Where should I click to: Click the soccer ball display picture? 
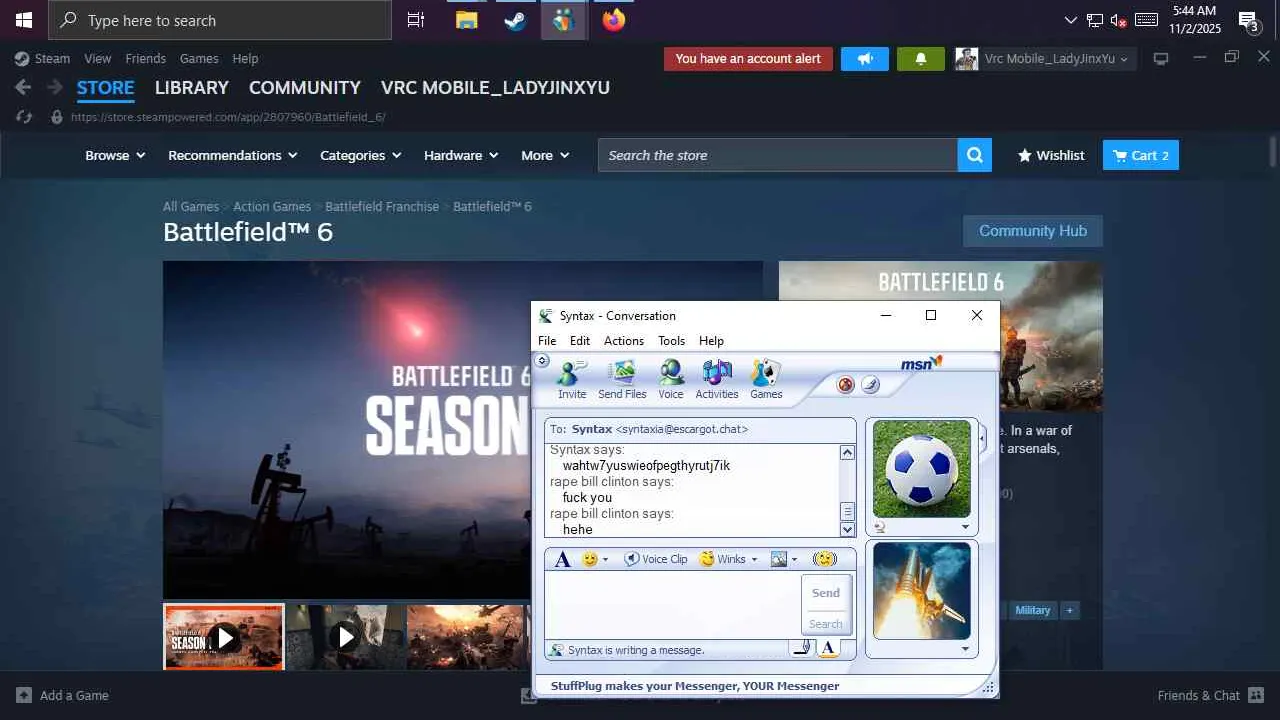click(x=922, y=469)
